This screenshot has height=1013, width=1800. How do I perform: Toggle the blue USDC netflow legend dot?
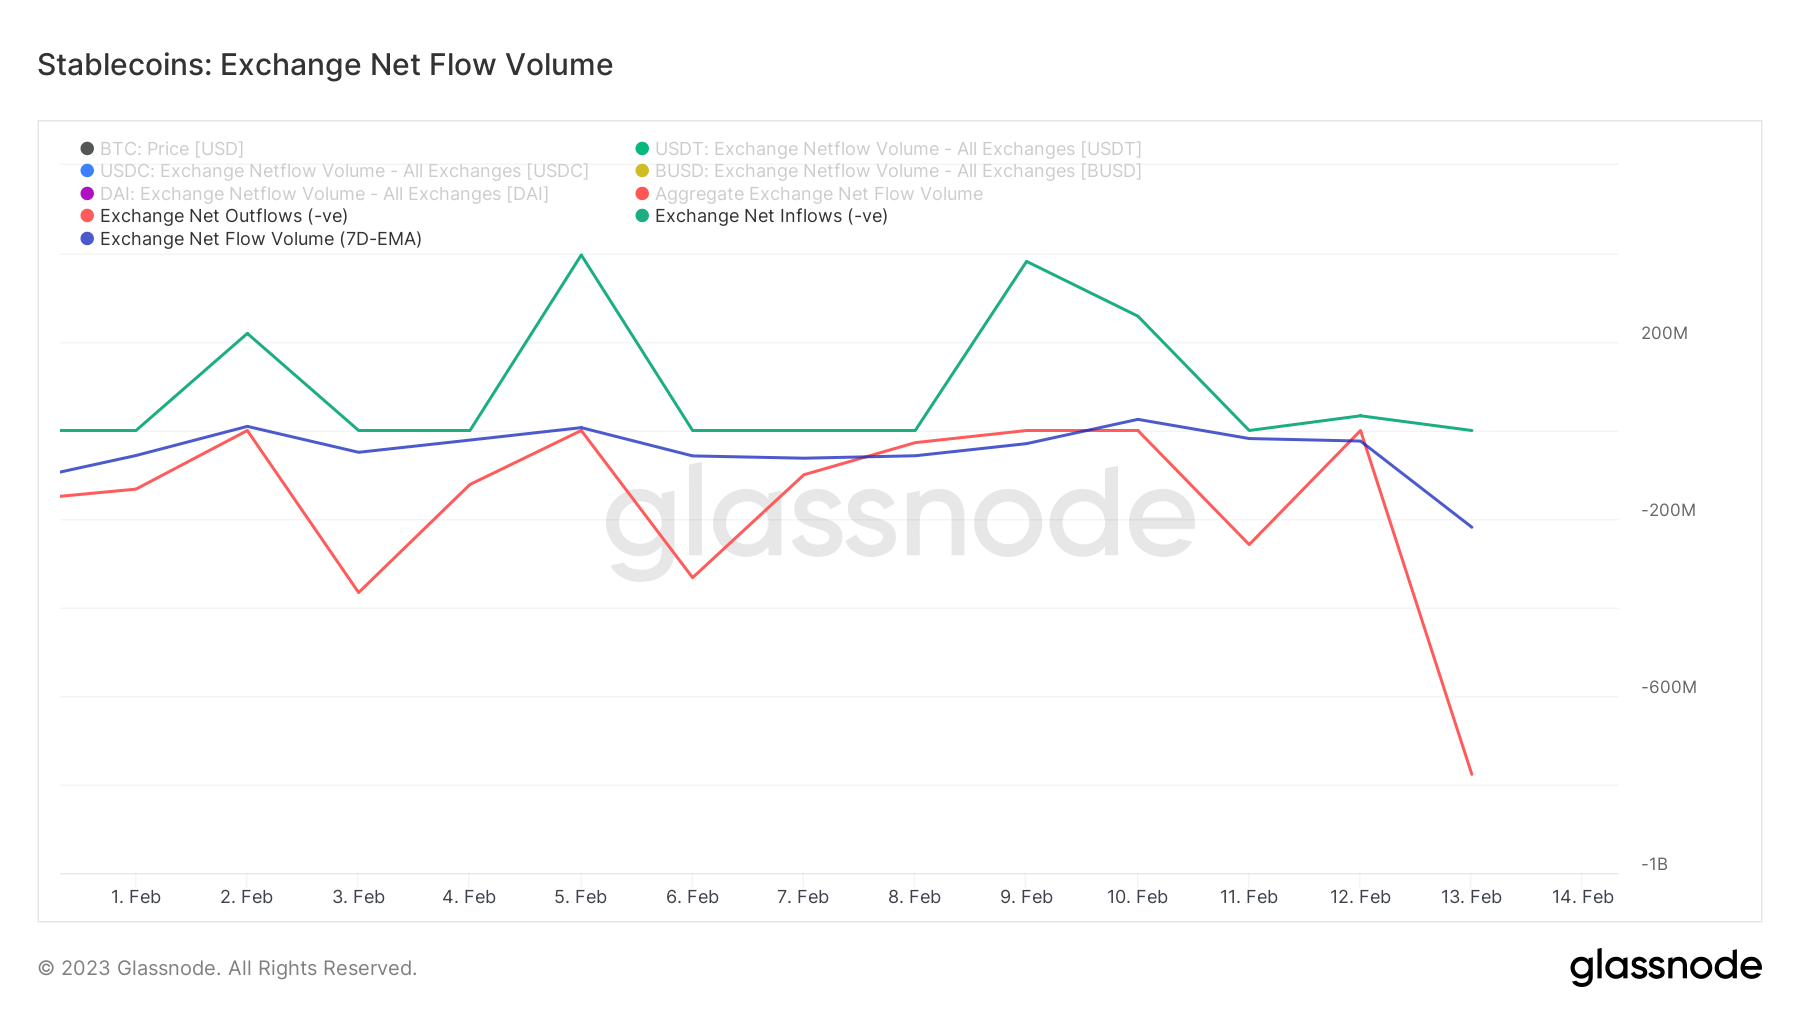(x=87, y=171)
